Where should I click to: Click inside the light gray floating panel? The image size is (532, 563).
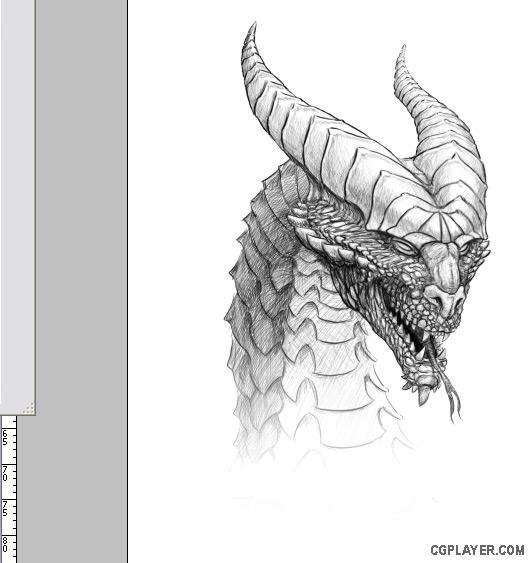(17, 201)
